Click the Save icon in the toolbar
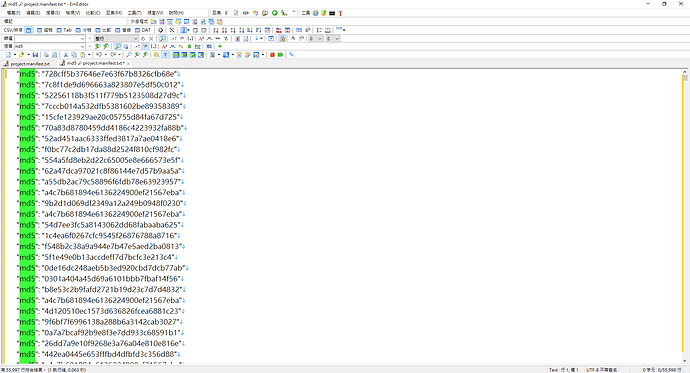Viewport: 690px width, 373px height. pos(35,55)
